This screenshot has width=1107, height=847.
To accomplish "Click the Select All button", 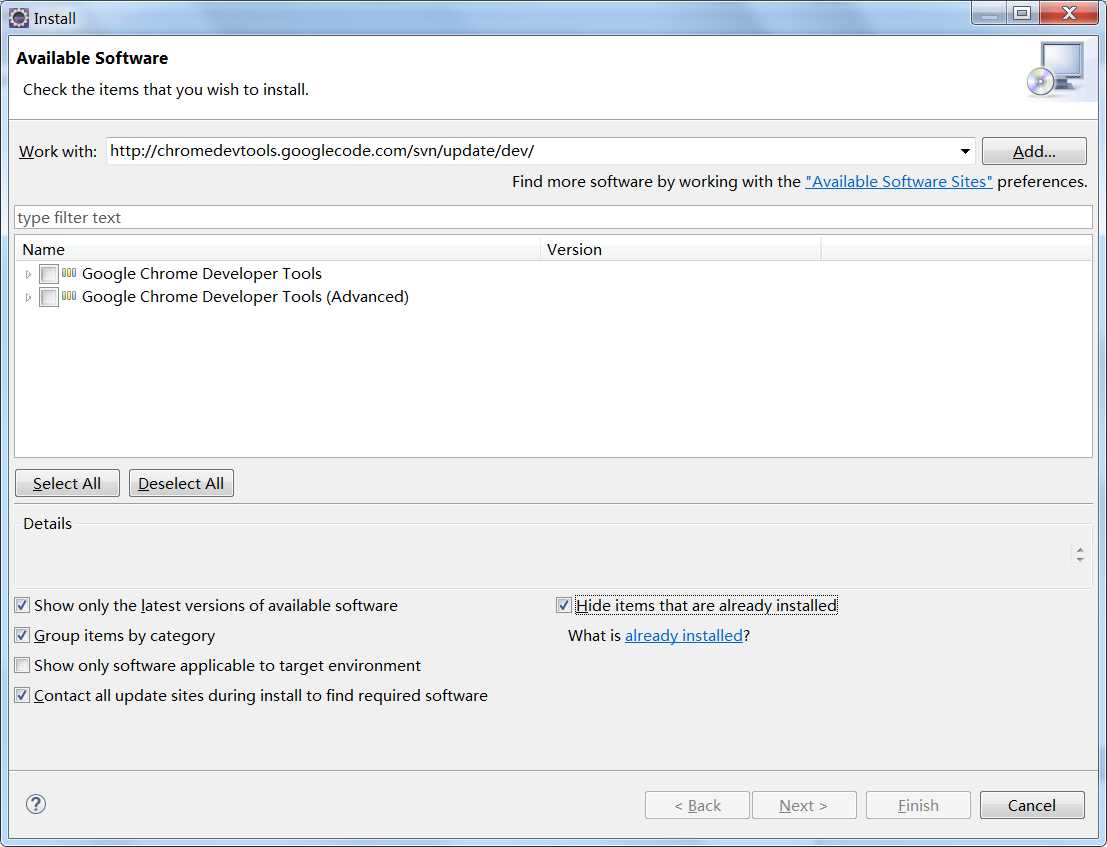I will point(67,483).
